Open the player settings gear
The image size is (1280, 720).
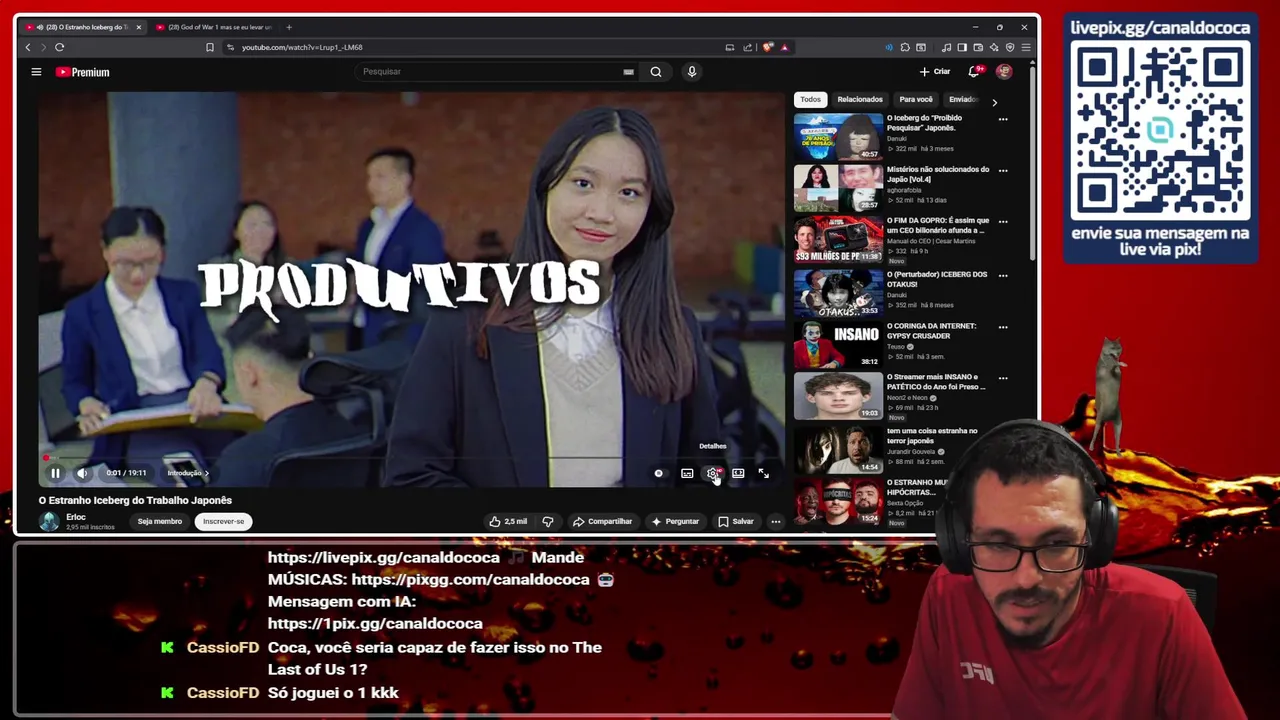(x=712, y=473)
